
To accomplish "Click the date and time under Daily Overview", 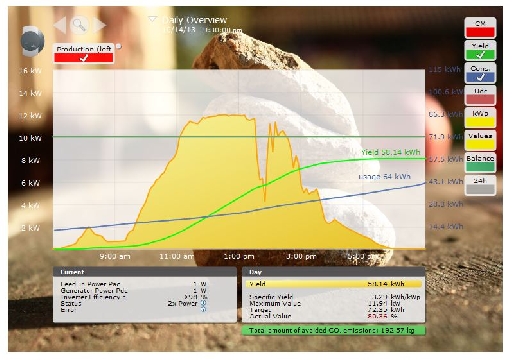I will (202, 30).
